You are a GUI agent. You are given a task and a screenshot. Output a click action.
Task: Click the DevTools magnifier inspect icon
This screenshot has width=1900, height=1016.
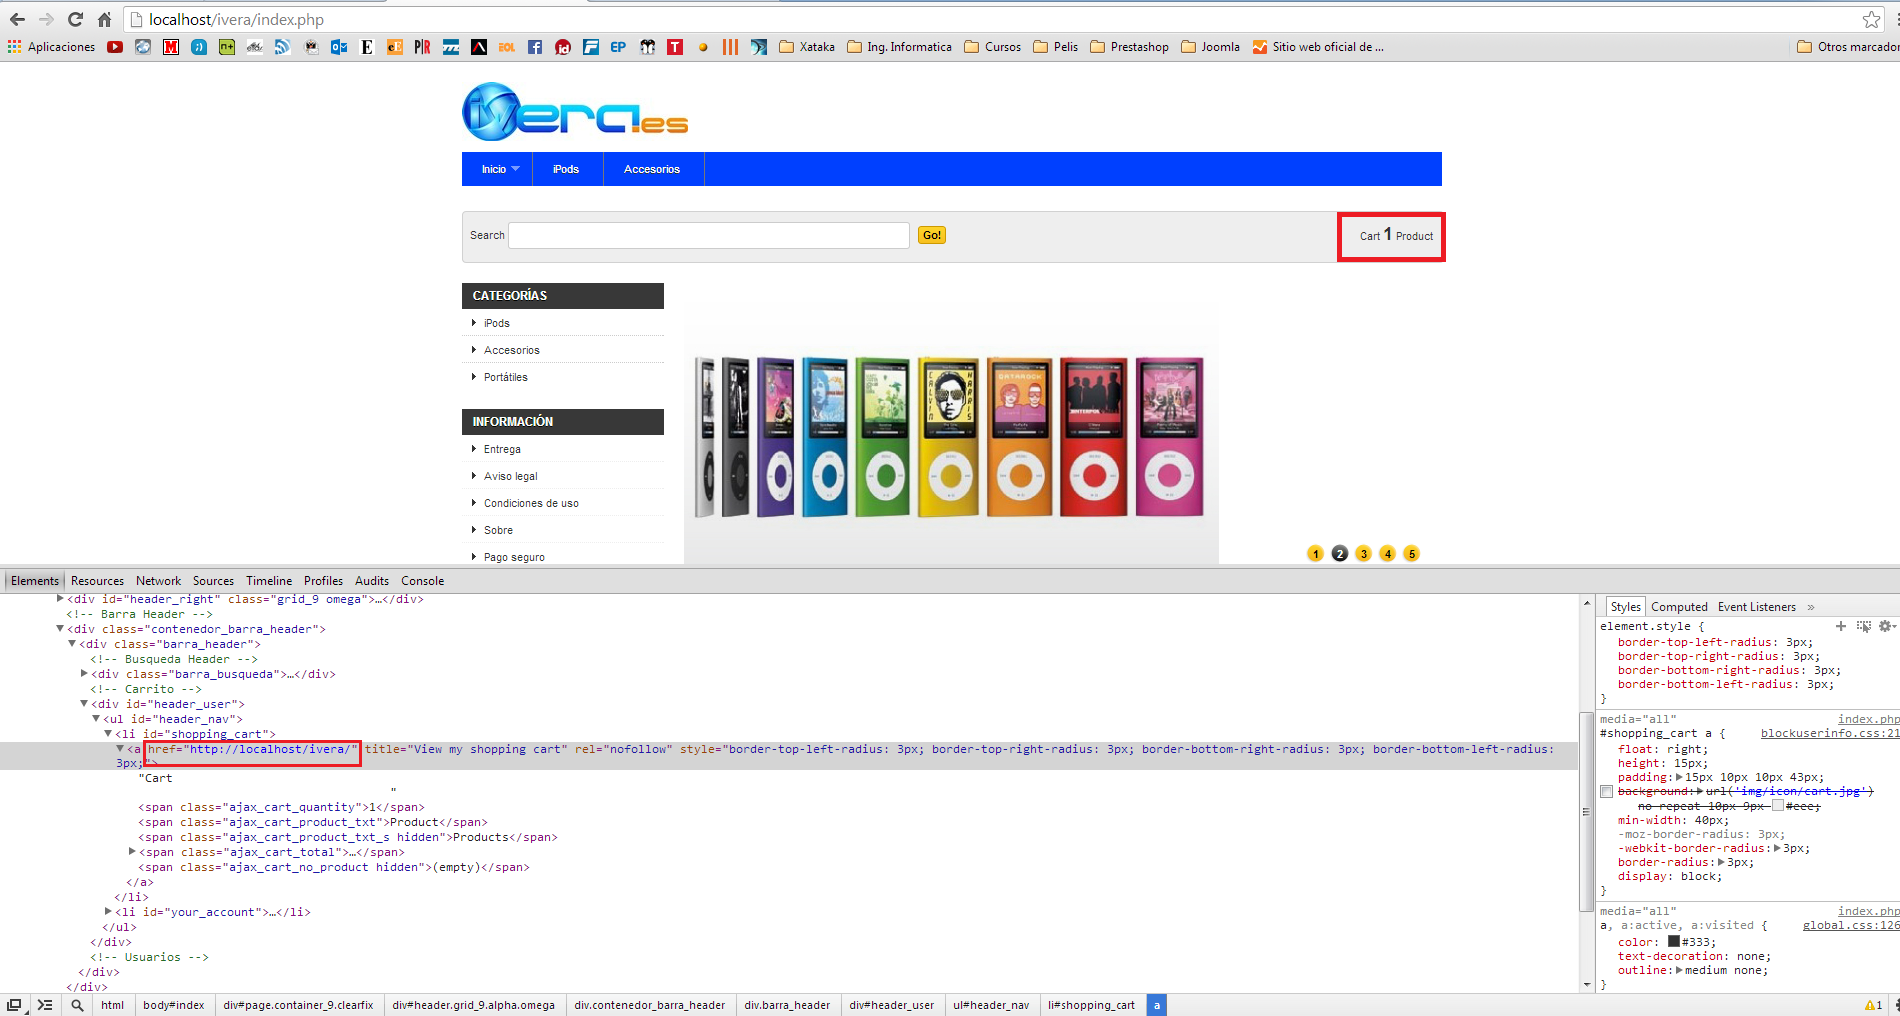coord(77,1005)
